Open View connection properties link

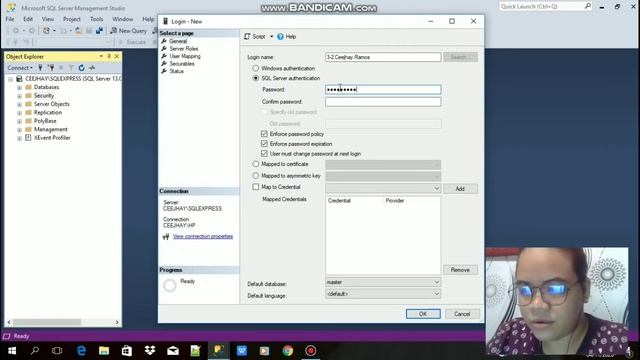[202, 236]
